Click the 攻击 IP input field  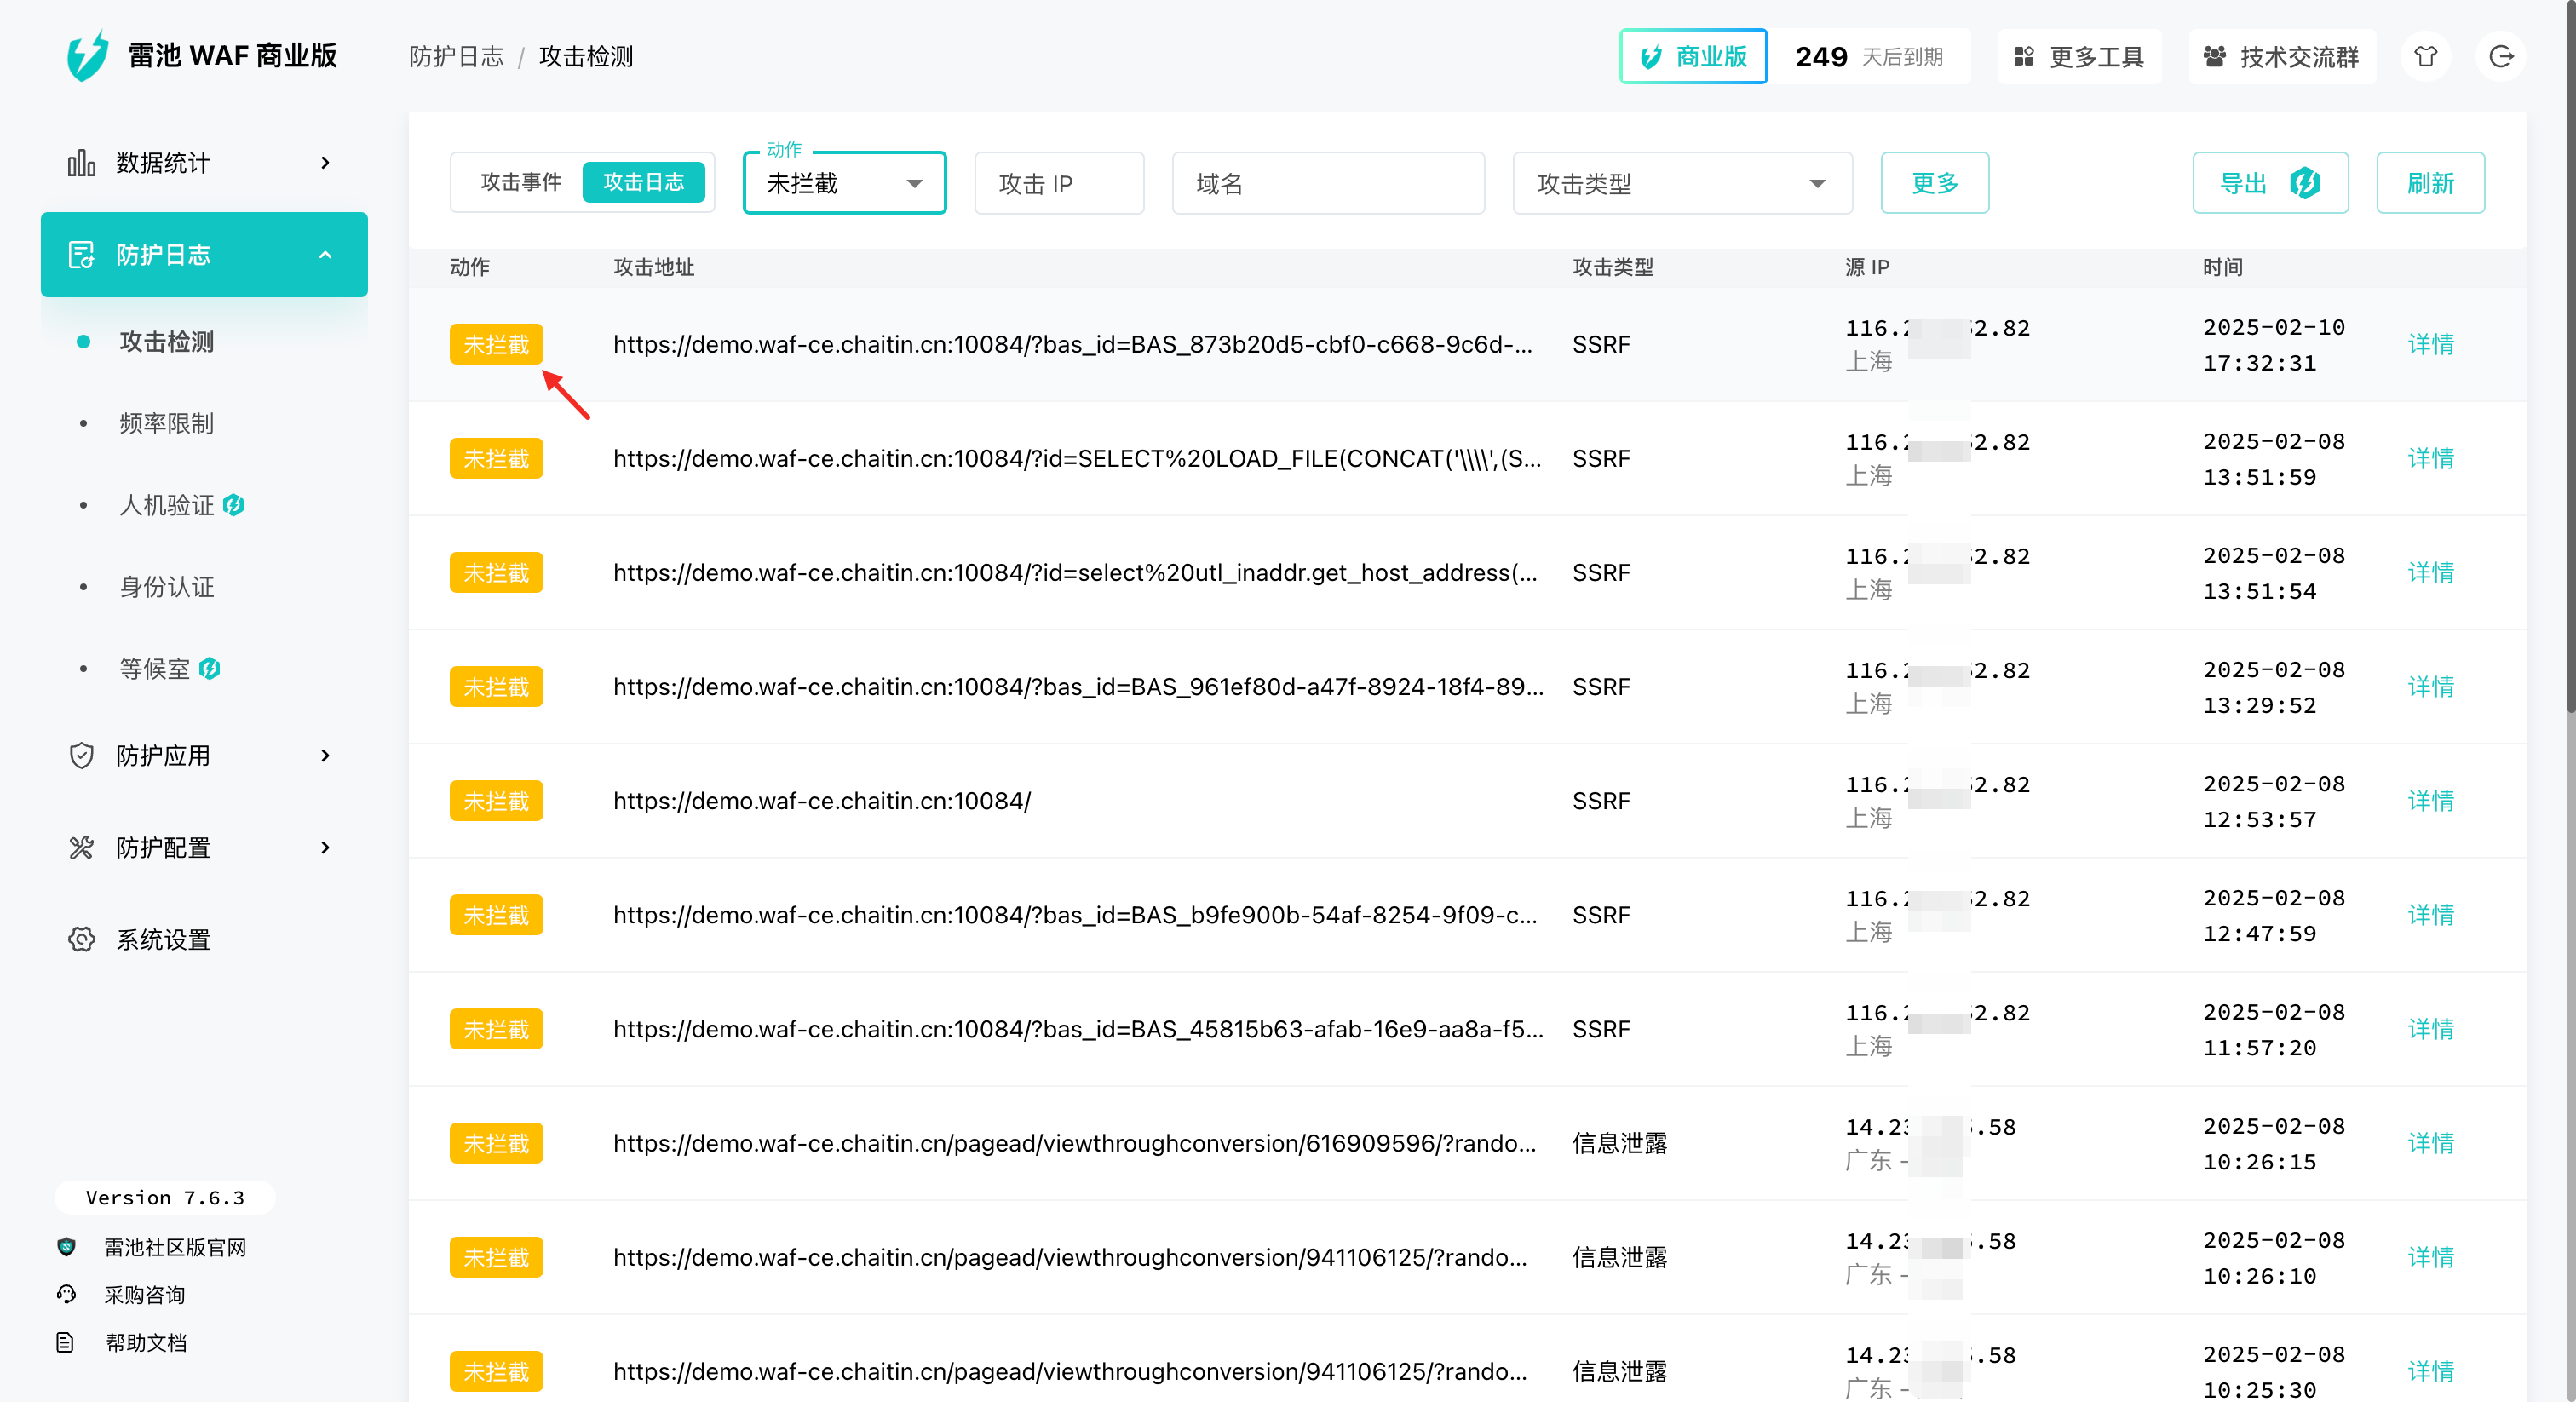coord(1059,183)
